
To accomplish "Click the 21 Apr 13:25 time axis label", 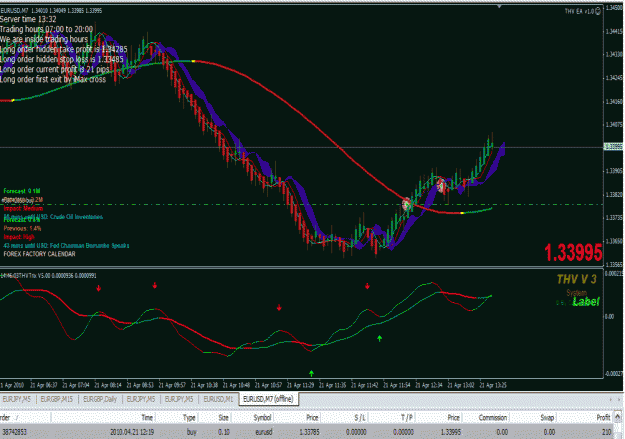I will 493,385.
